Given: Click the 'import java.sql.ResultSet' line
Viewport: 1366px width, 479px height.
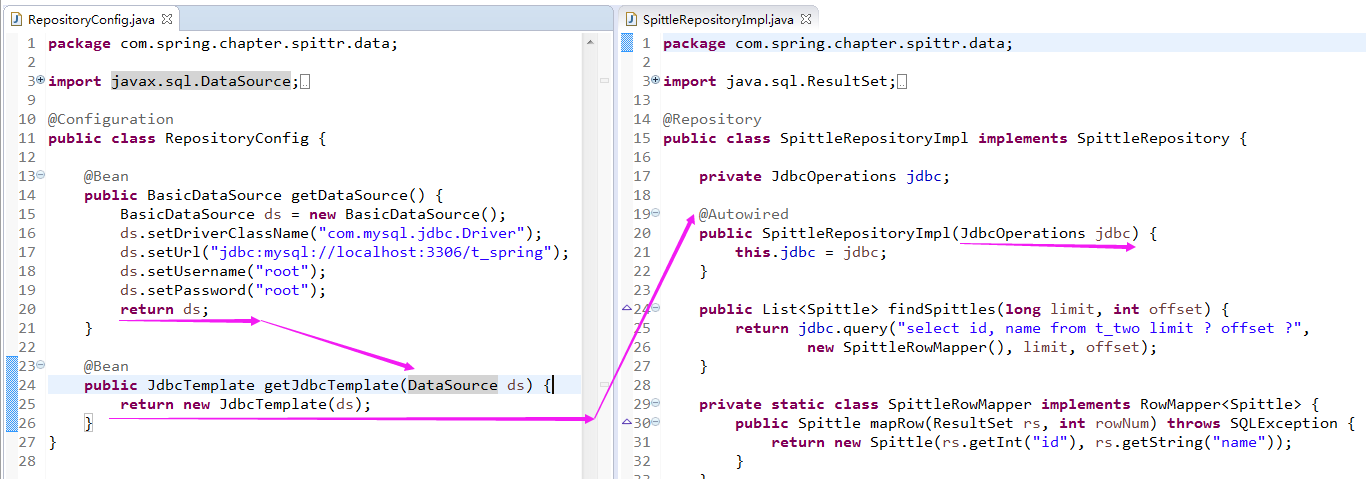Looking at the screenshot, I should click(779, 81).
